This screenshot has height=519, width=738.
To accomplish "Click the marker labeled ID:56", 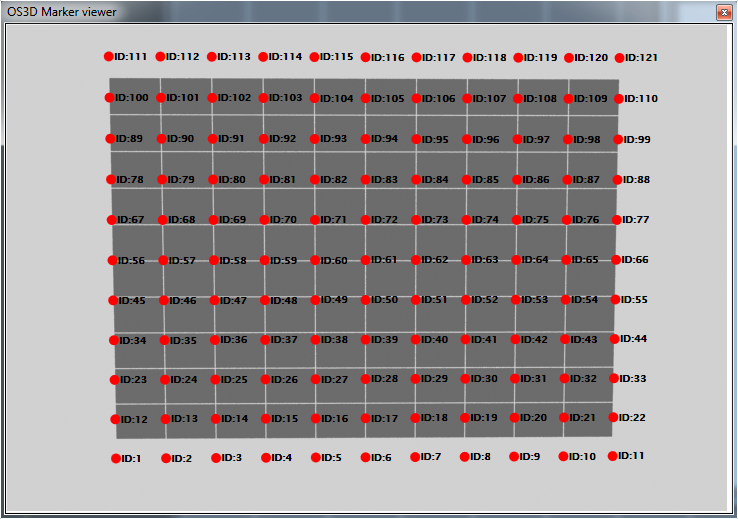I will pos(112,260).
